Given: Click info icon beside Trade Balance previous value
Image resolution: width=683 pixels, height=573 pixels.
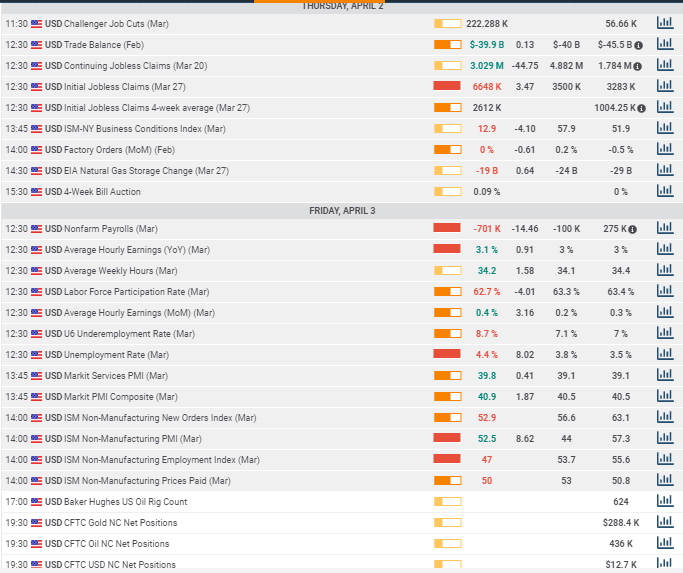Looking at the screenshot, I should pos(638,45).
